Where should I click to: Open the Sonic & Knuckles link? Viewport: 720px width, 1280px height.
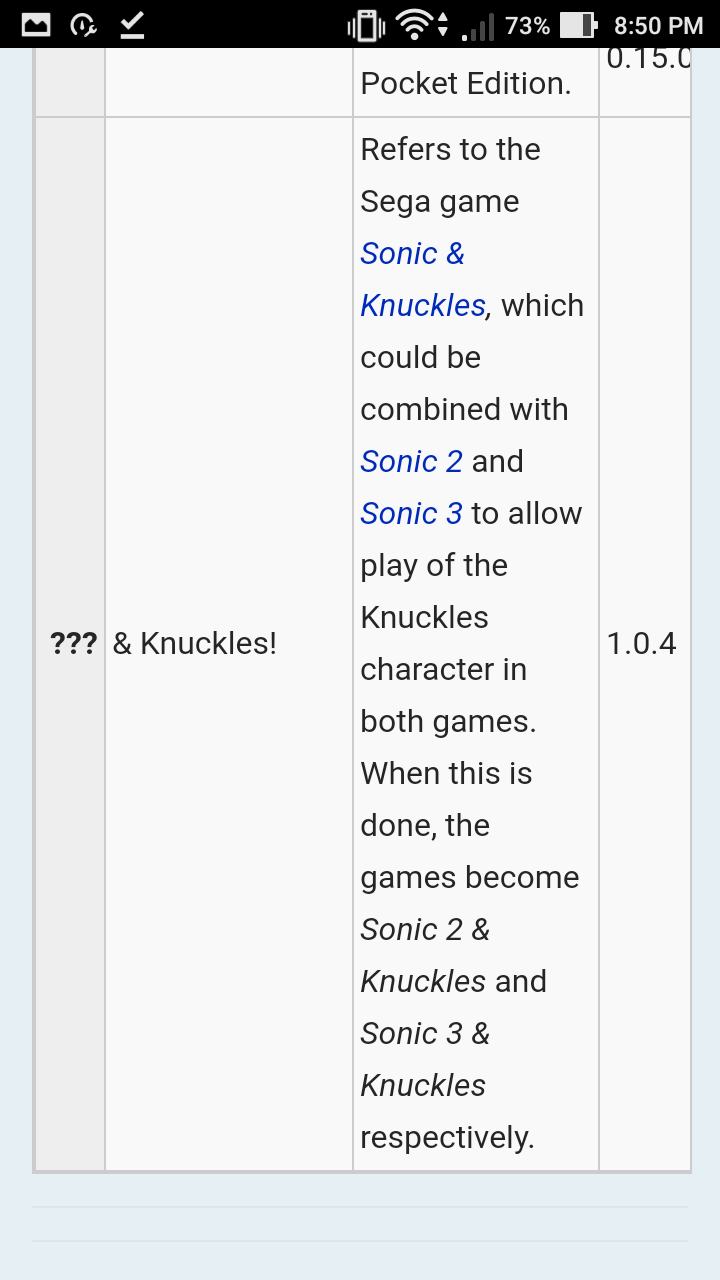[x=423, y=279]
